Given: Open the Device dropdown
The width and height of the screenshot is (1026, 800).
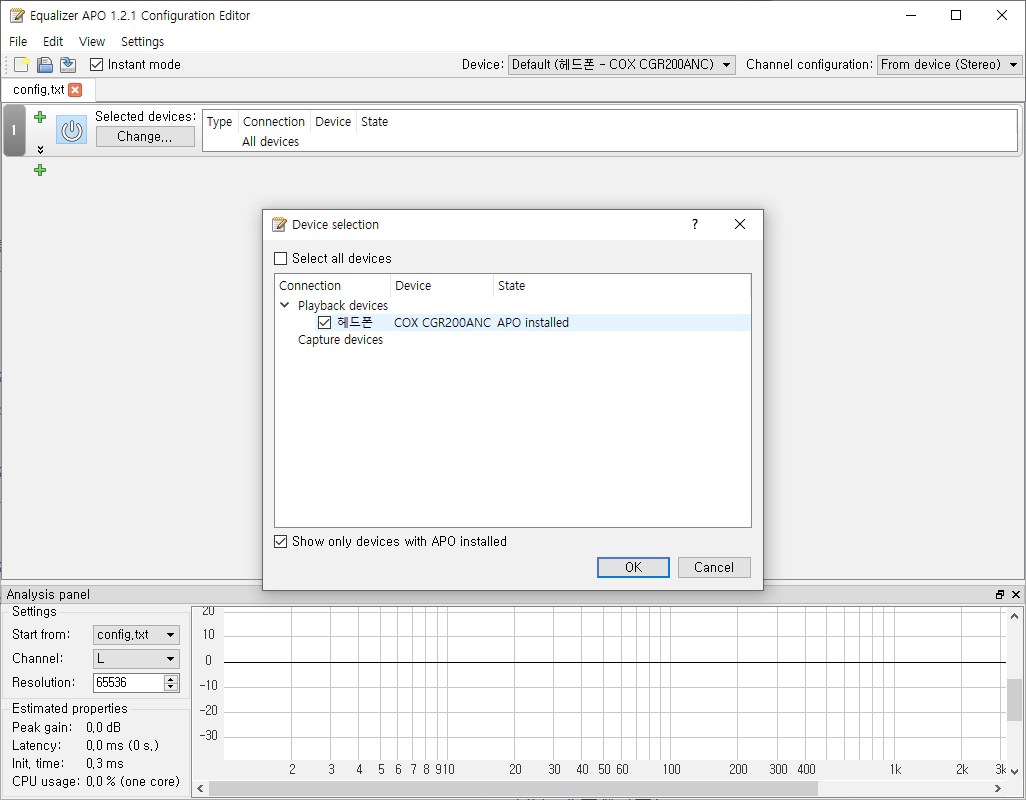Looking at the screenshot, I should click(622, 65).
